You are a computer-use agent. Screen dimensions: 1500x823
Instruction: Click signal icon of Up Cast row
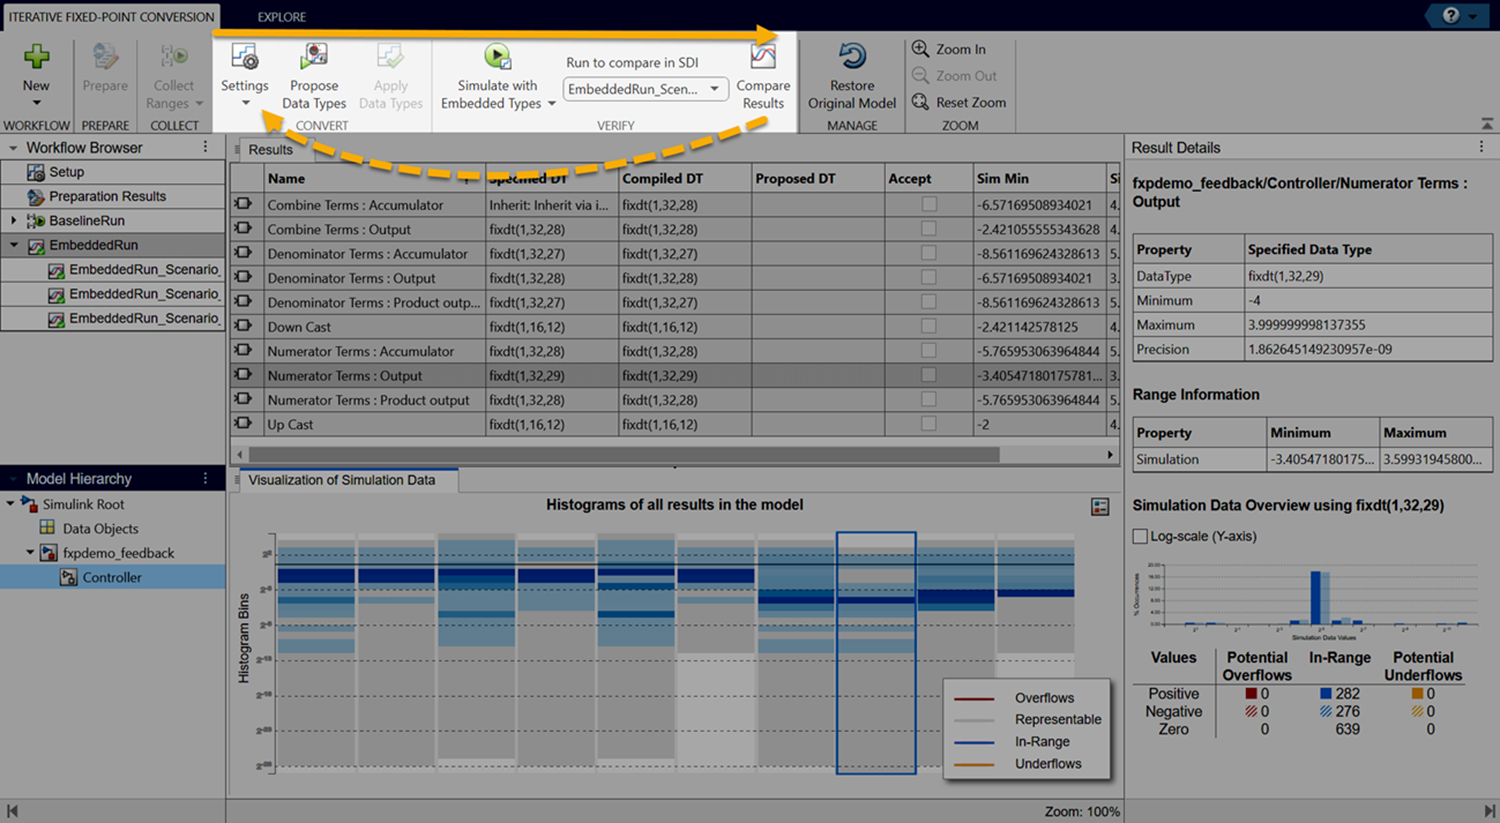[243, 424]
